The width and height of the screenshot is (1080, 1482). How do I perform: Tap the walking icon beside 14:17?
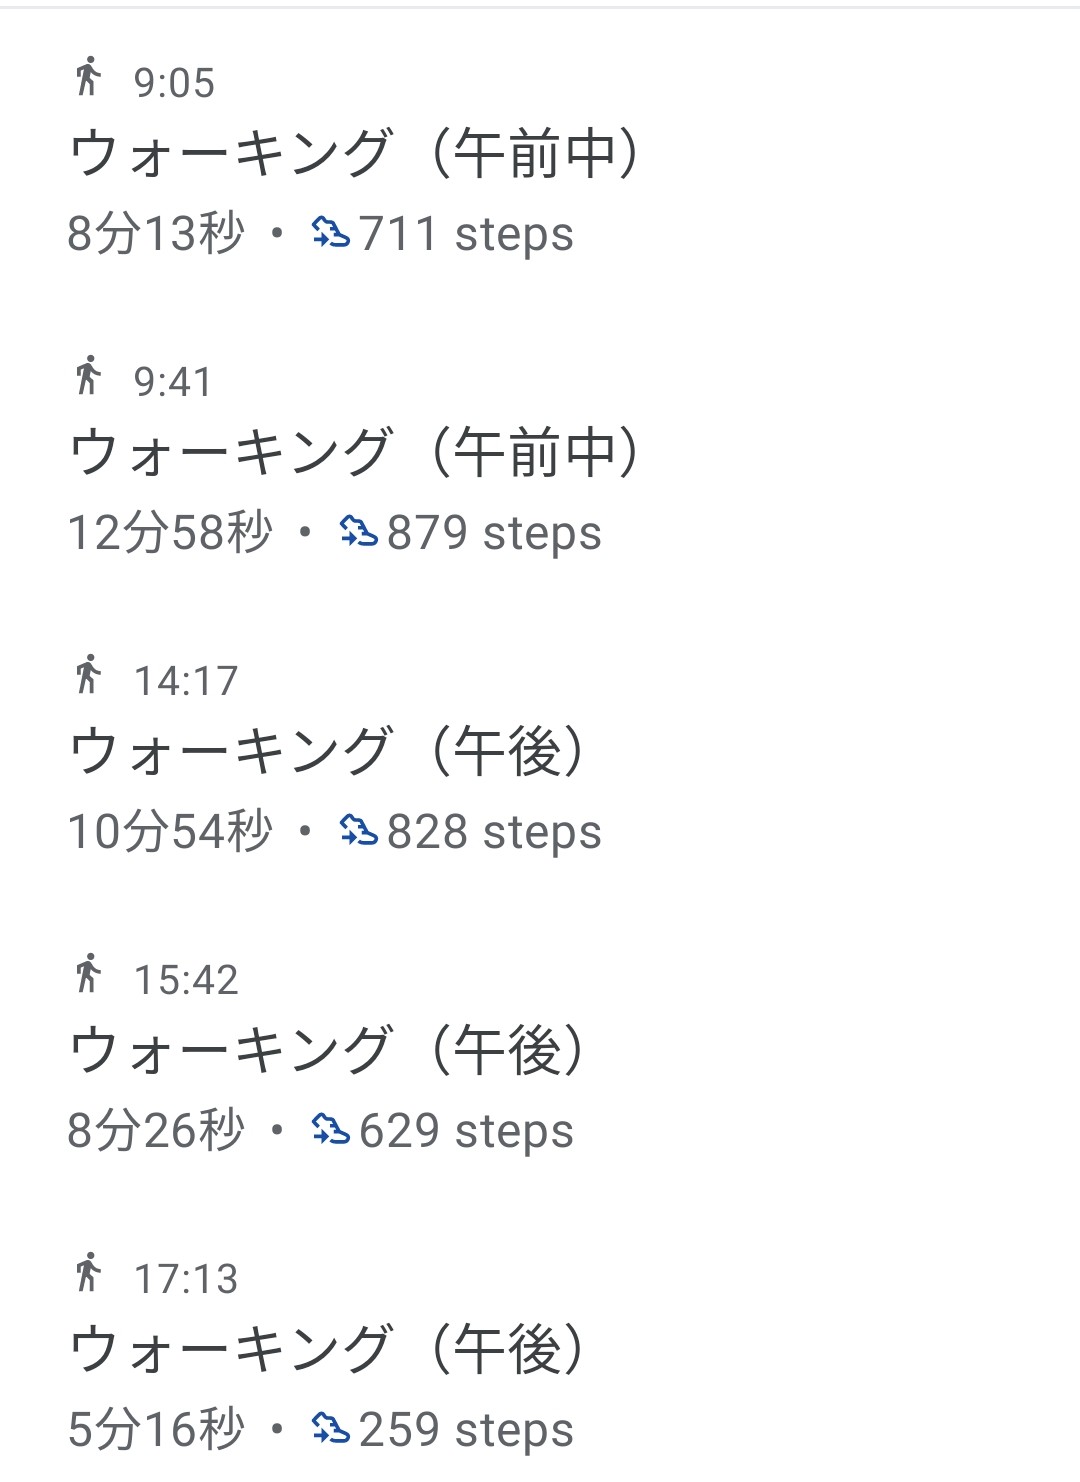[88, 675]
